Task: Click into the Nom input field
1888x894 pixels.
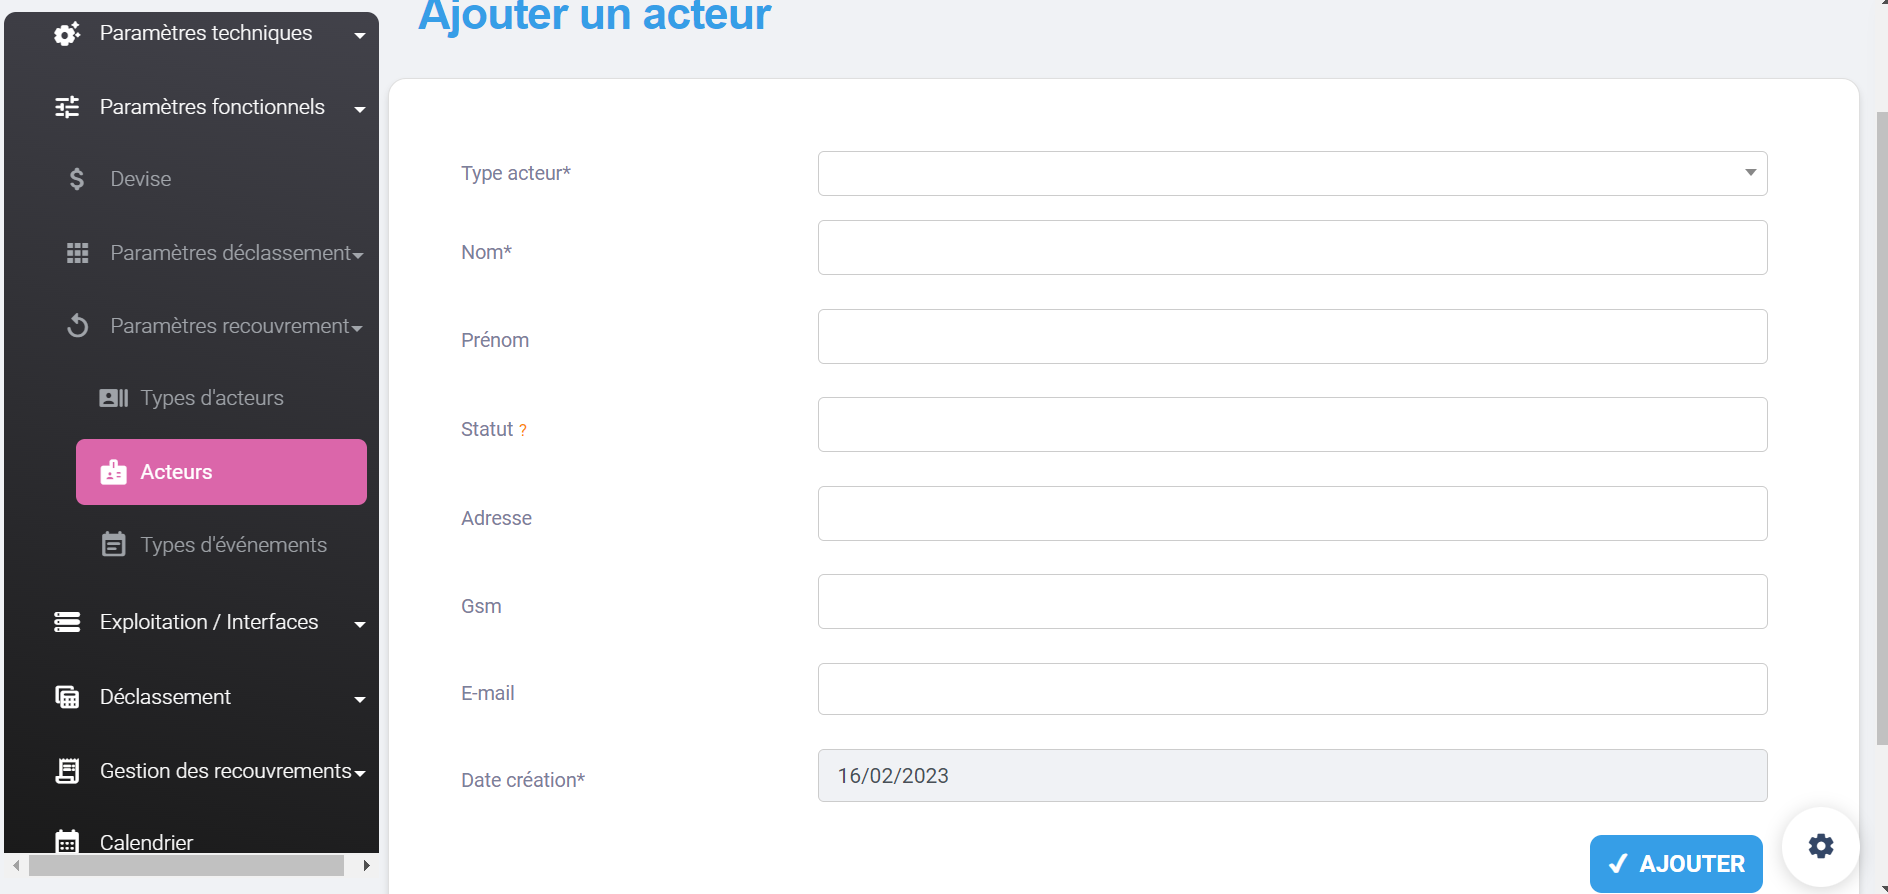Action: coord(1292,248)
